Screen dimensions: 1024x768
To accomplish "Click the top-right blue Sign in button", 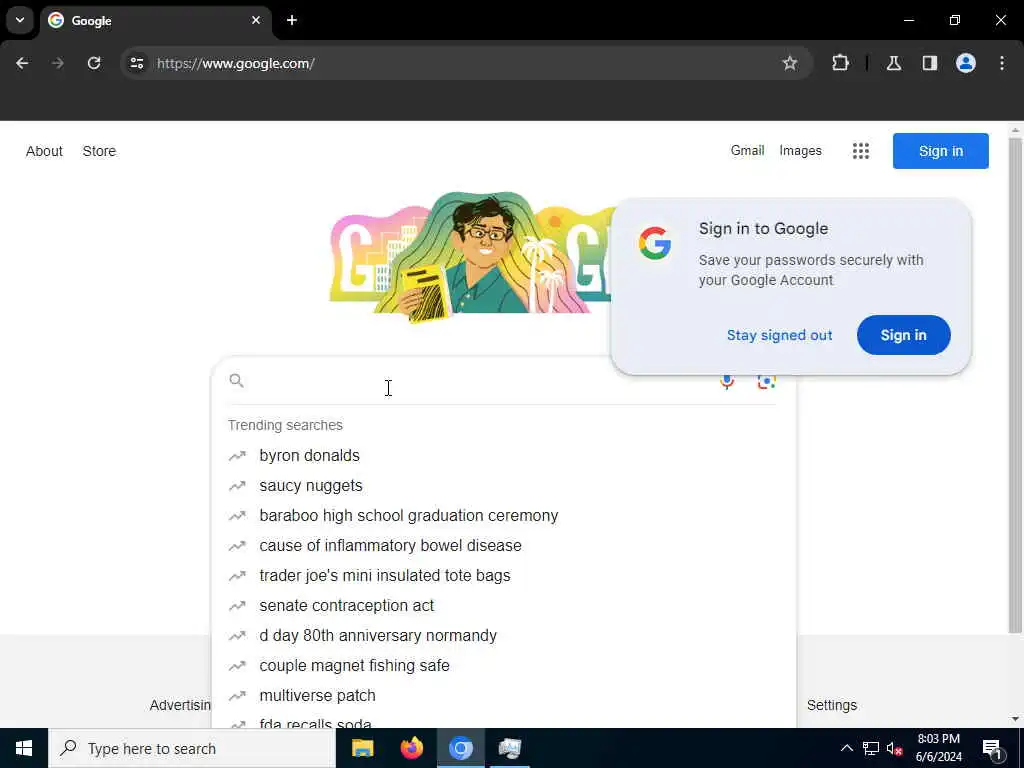I will [940, 151].
